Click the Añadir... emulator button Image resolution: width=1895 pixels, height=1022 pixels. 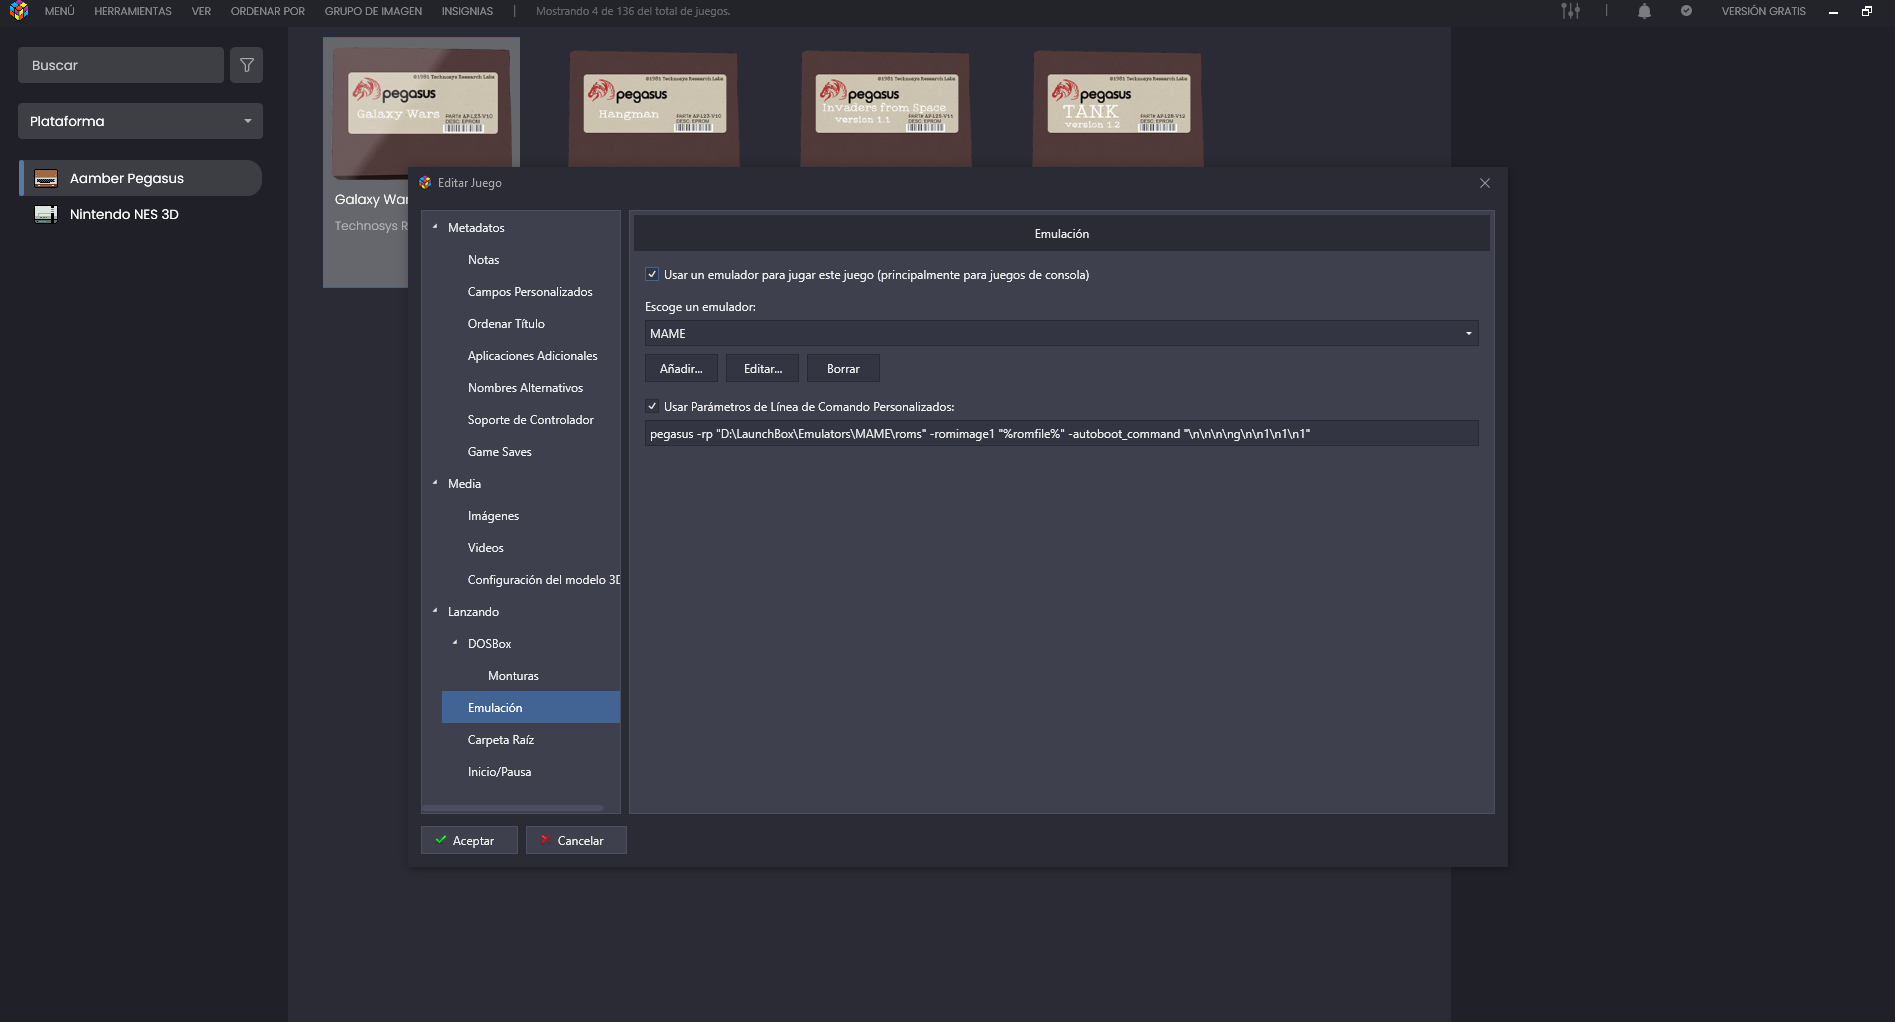[x=681, y=368]
